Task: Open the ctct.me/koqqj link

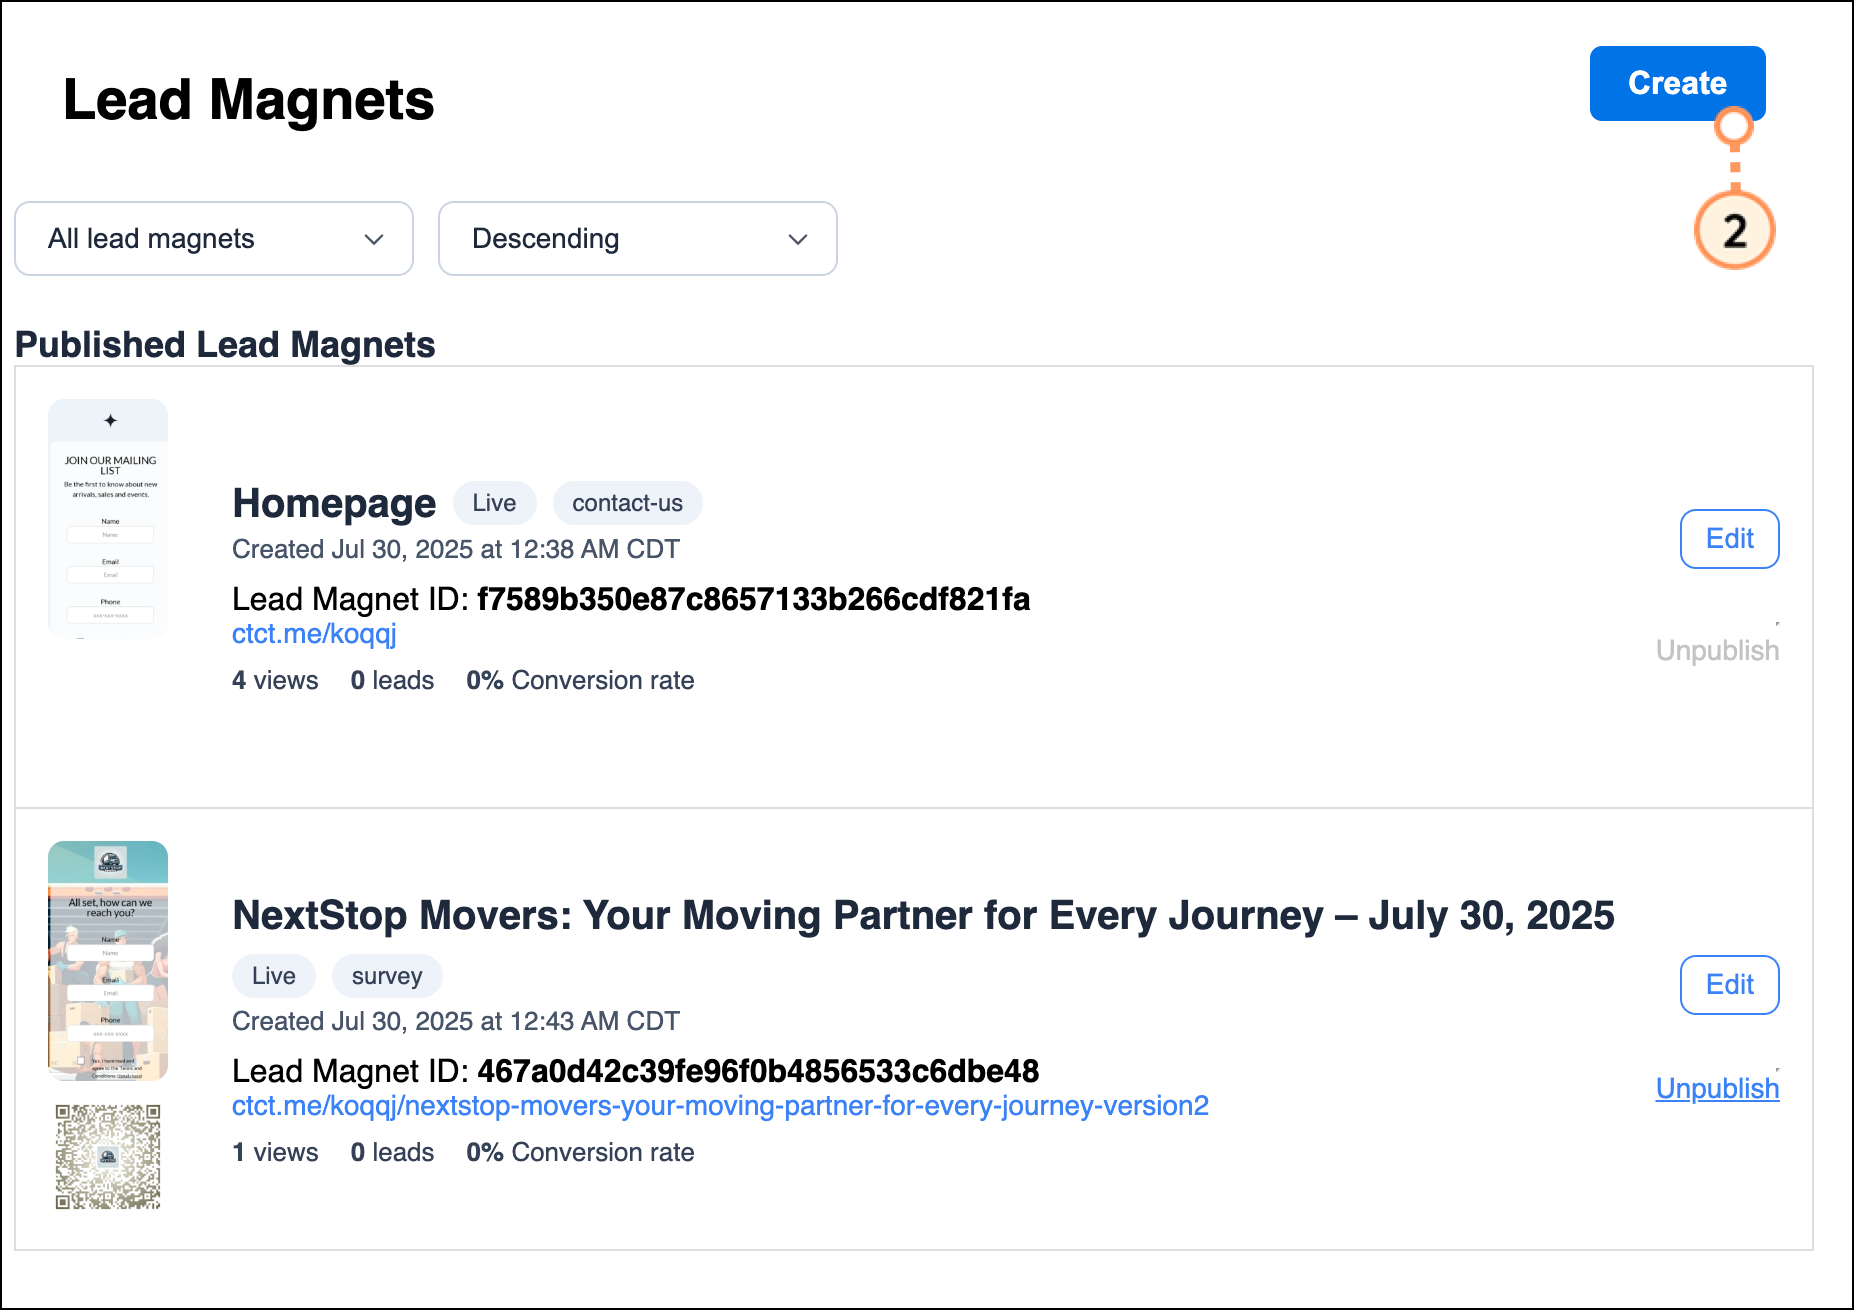Action: [x=314, y=634]
